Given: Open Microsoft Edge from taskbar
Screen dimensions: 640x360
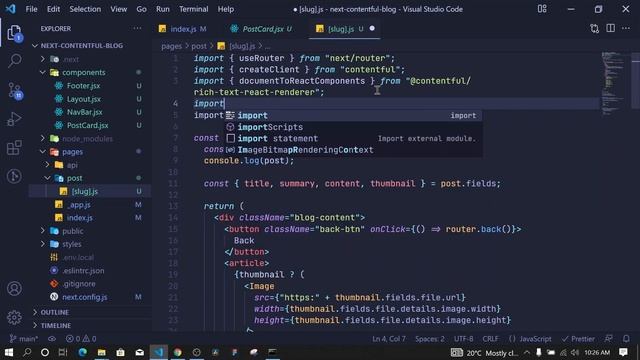Looking at the screenshot, I should click(82, 352).
